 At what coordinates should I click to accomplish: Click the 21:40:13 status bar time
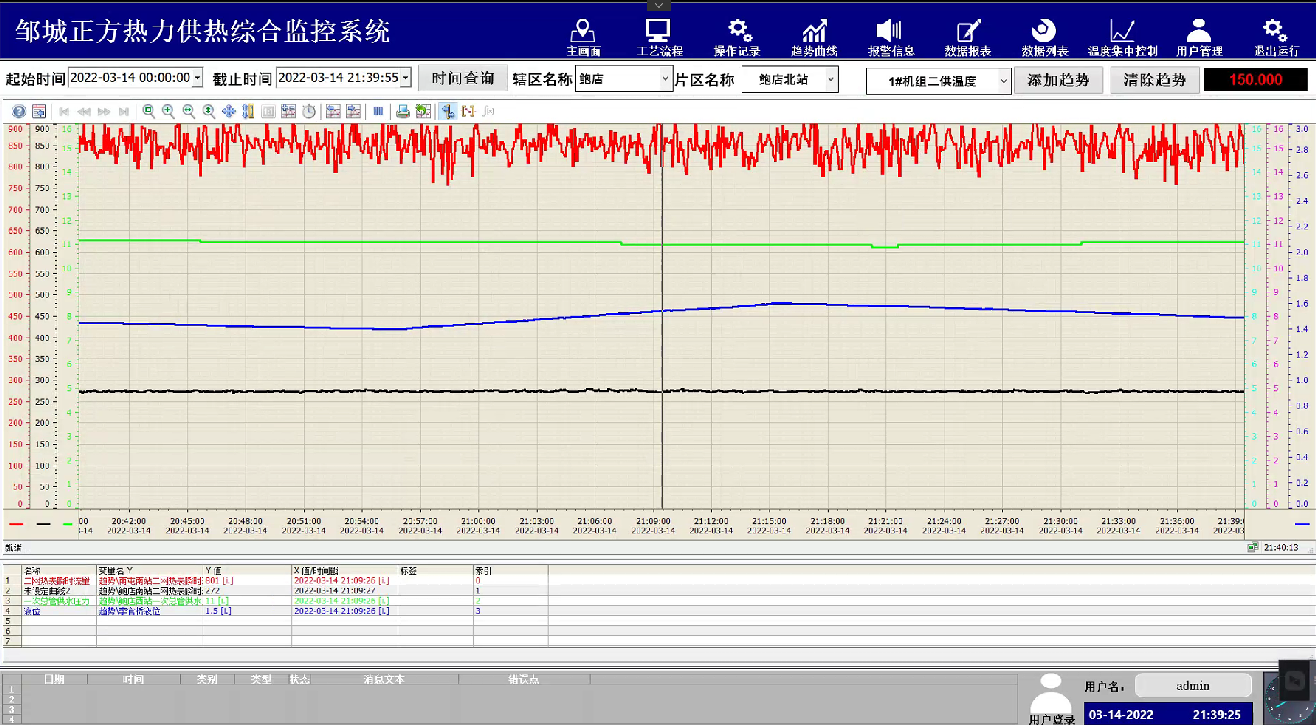(x=1280, y=547)
